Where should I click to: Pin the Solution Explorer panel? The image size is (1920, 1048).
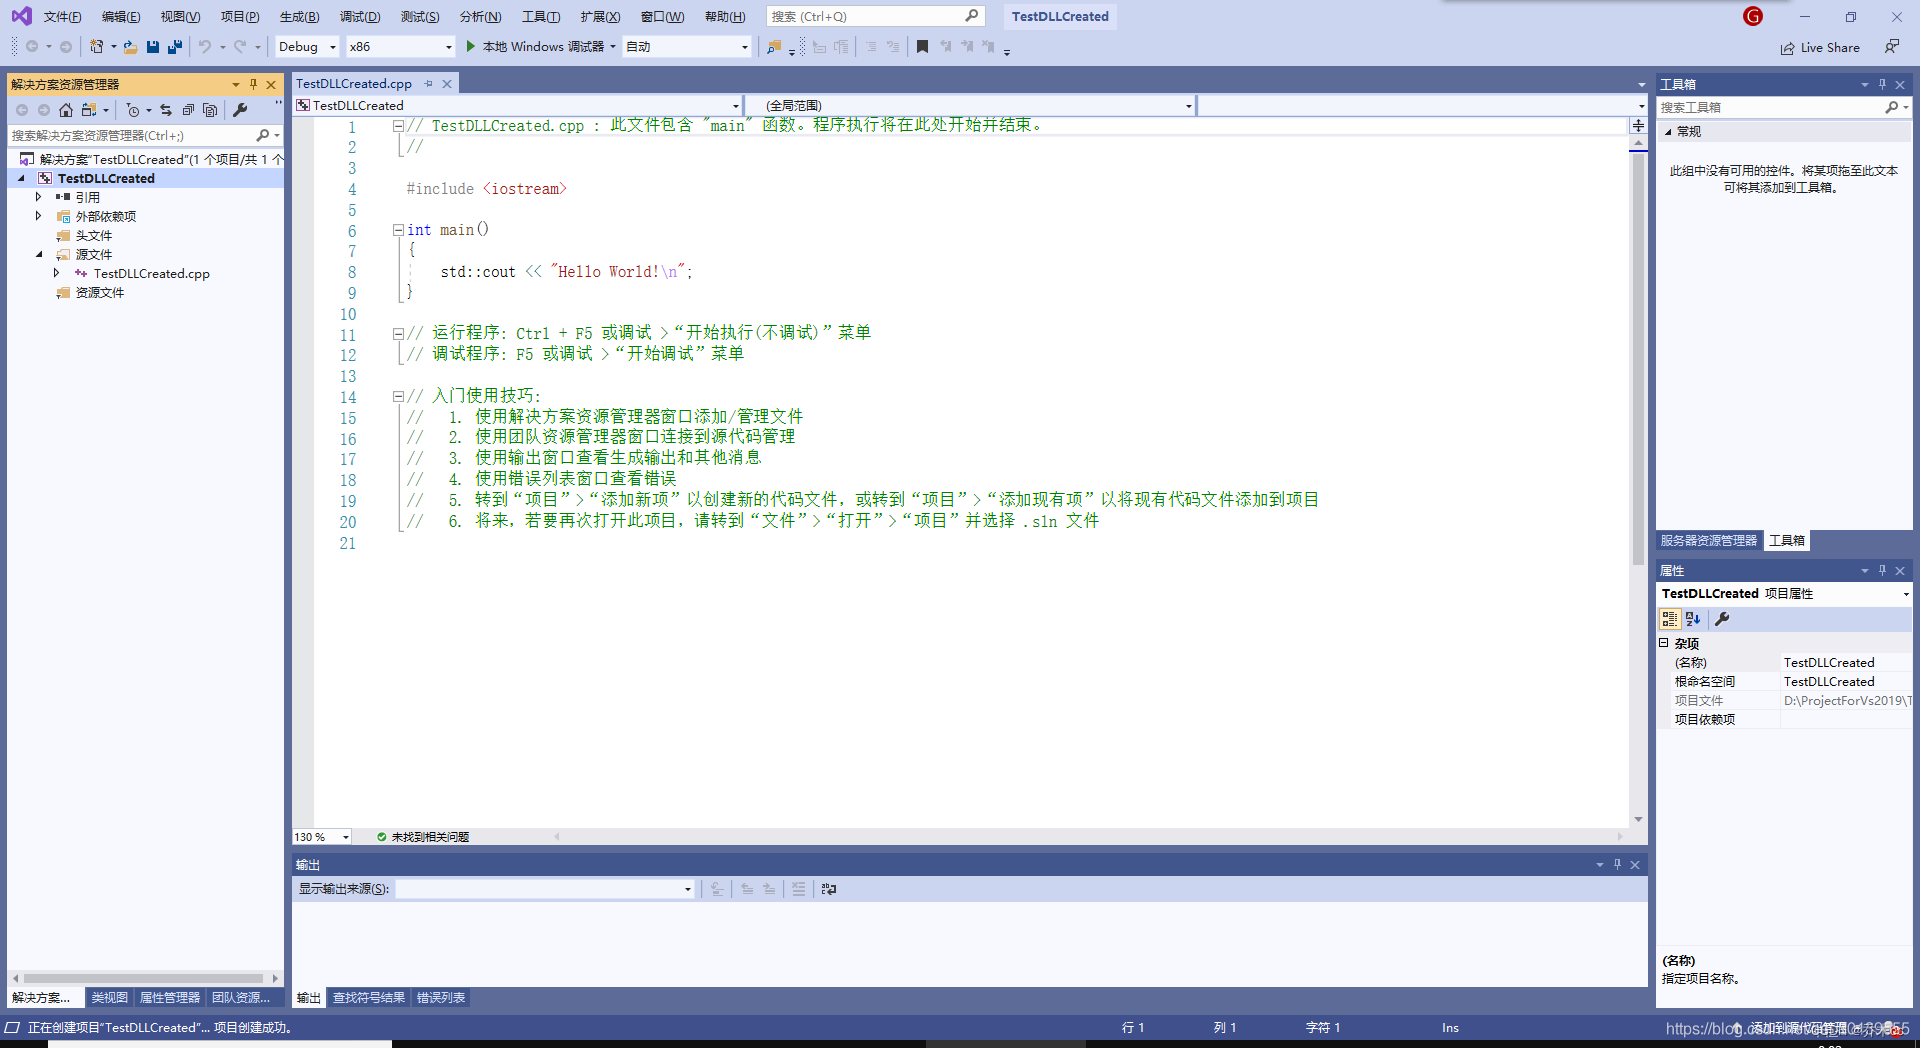[x=253, y=84]
